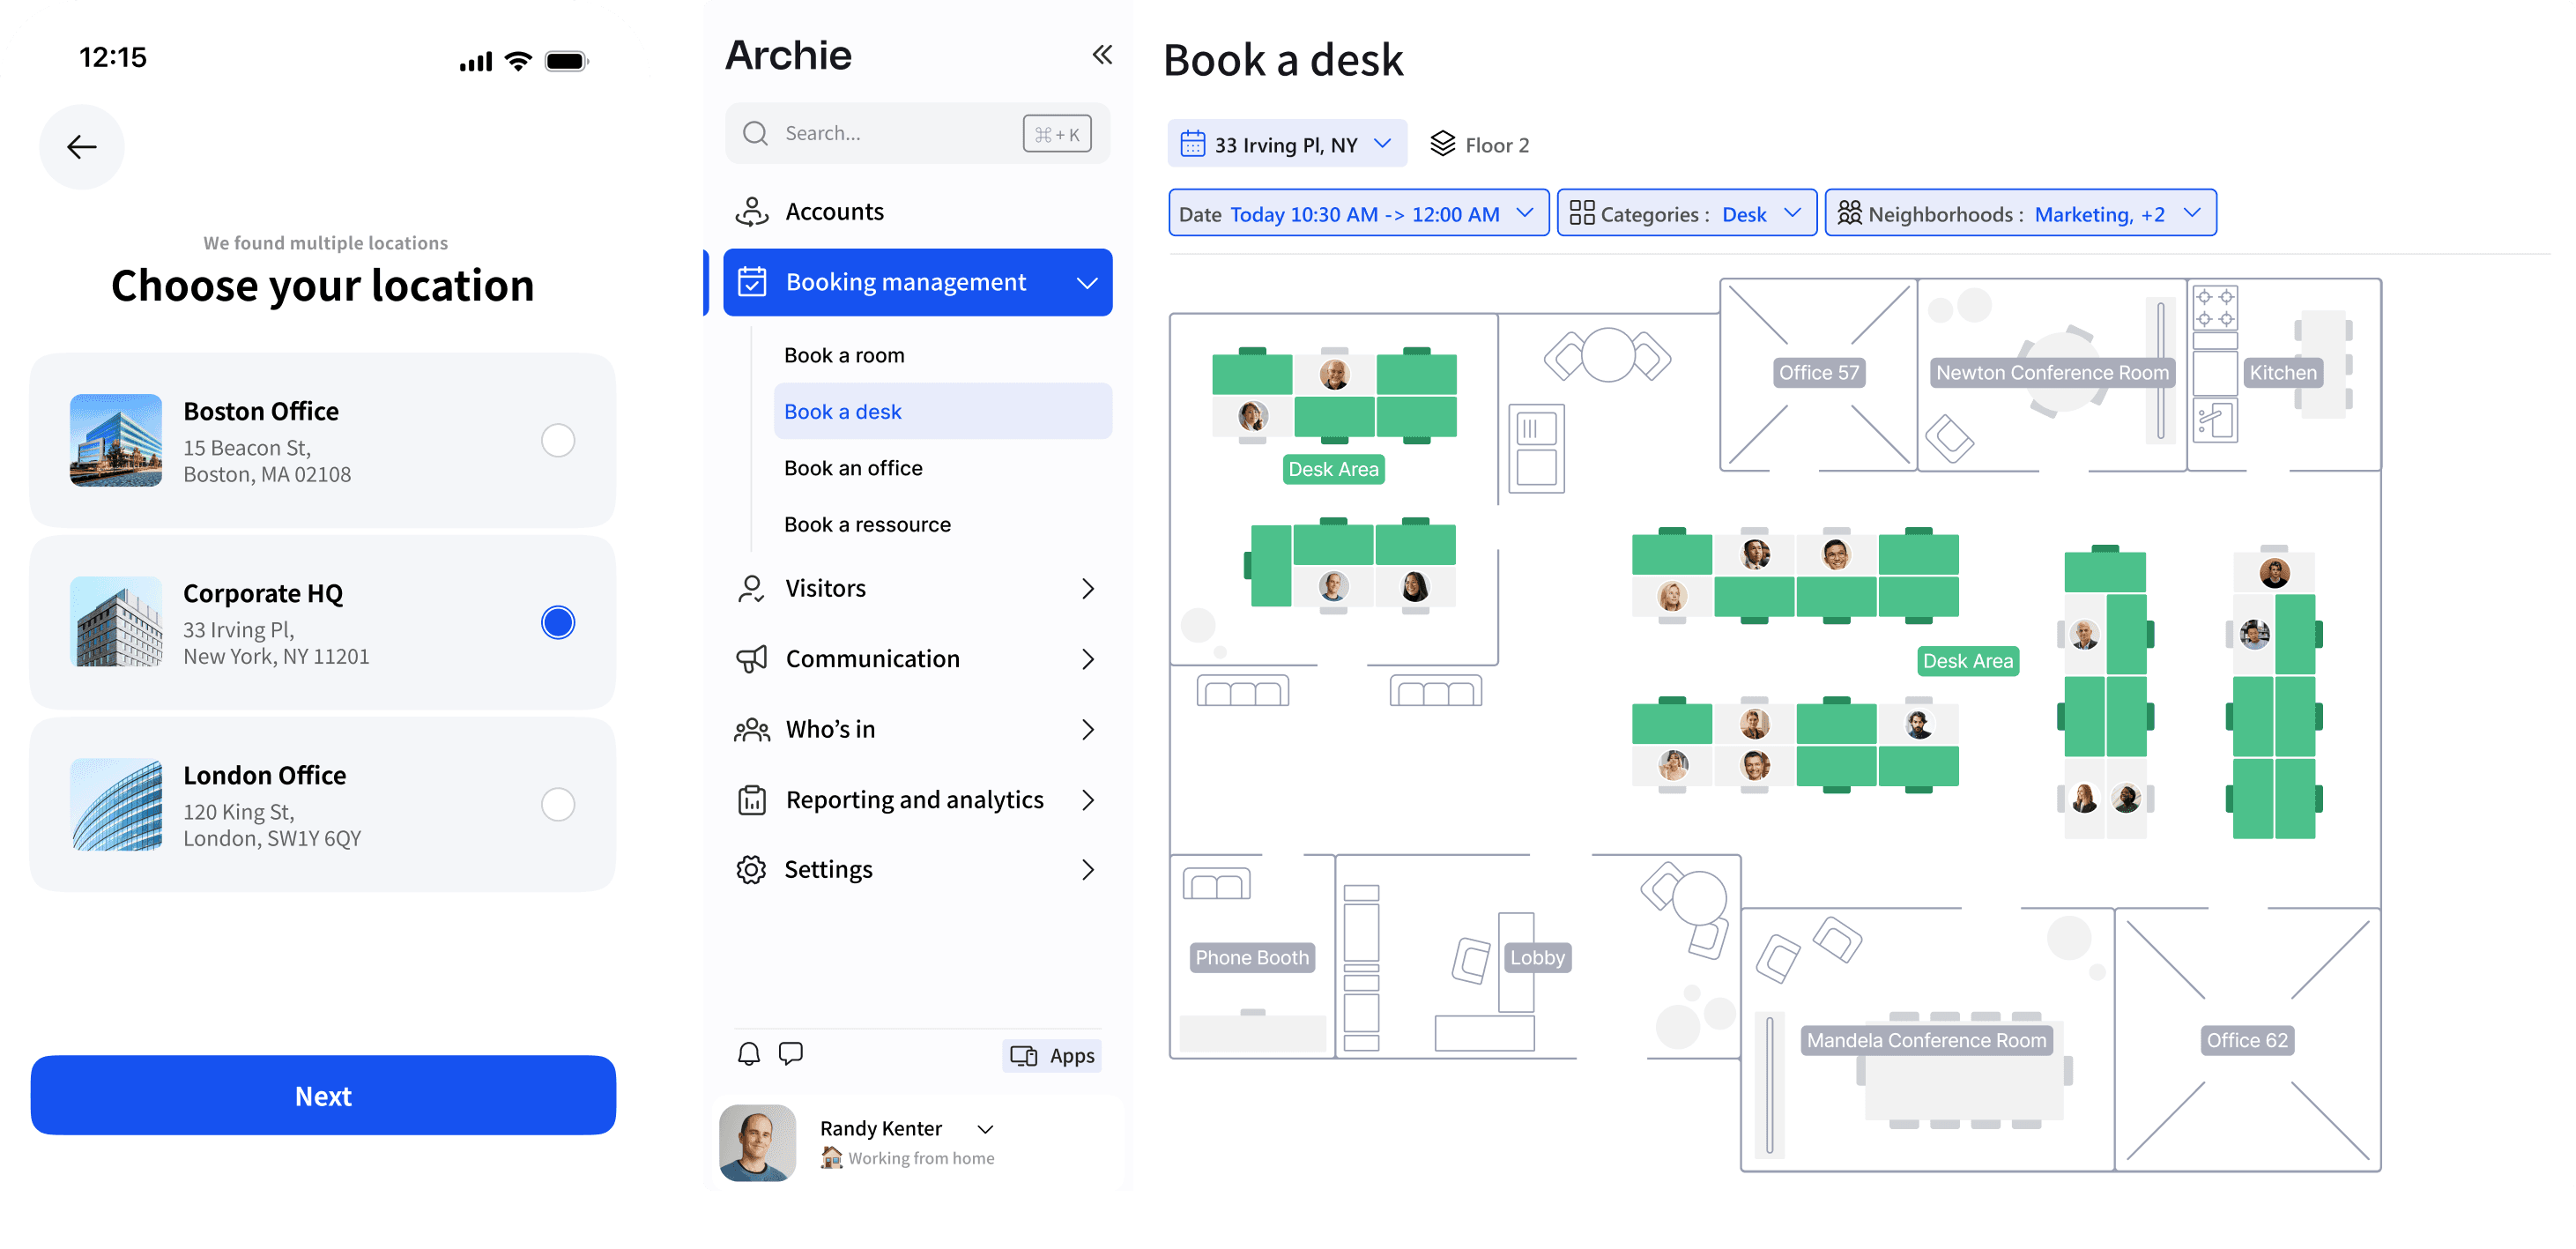Open the Who's in section
2576x1249 pixels.
tap(829, 729)
